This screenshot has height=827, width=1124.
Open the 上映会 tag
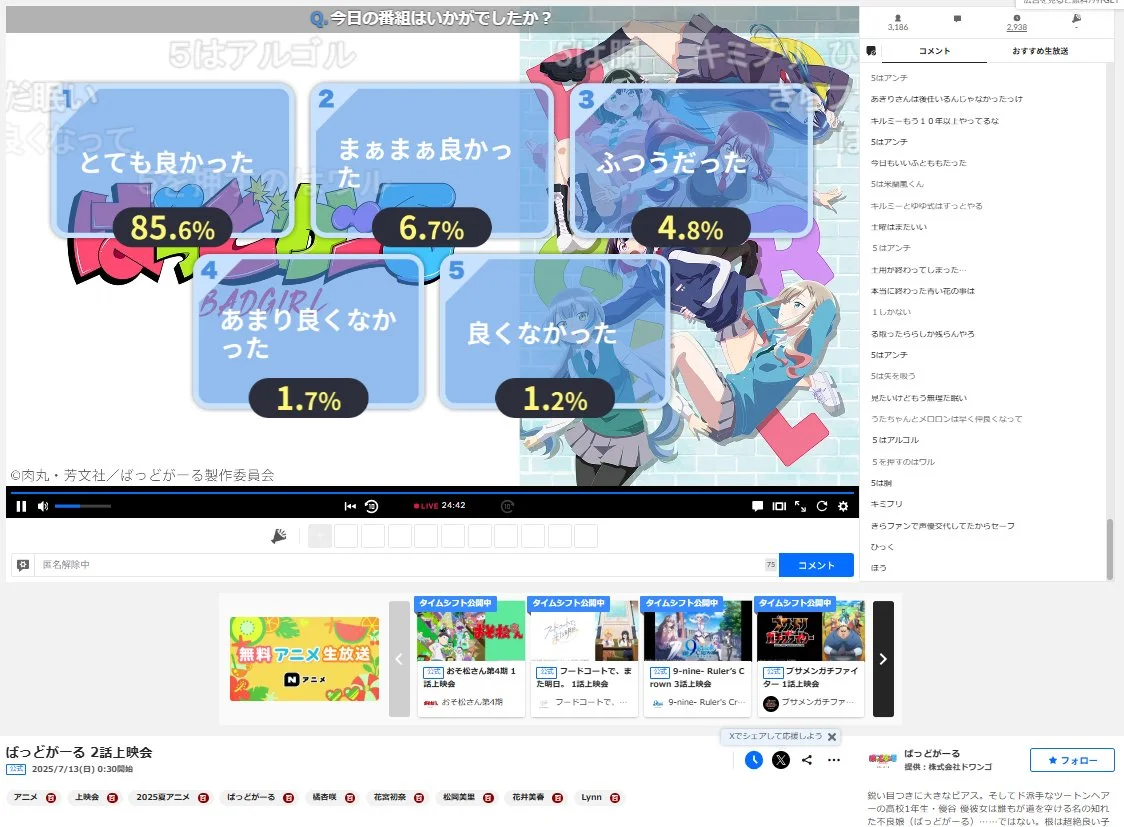87,797
